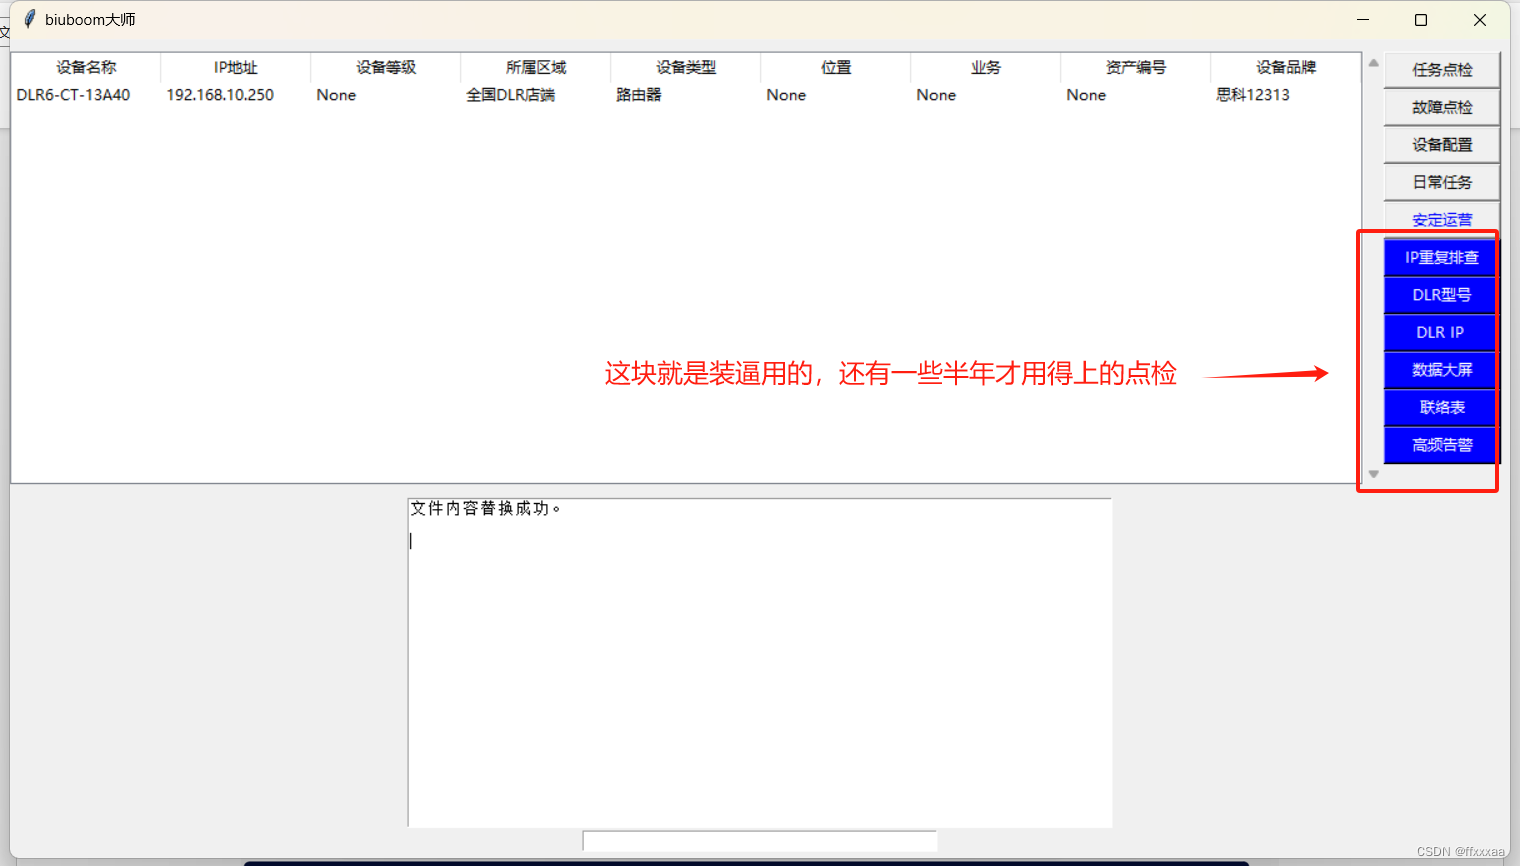1520x866 pixels.
Task: Open the 故障点检 button
Action: [1441, 107]
